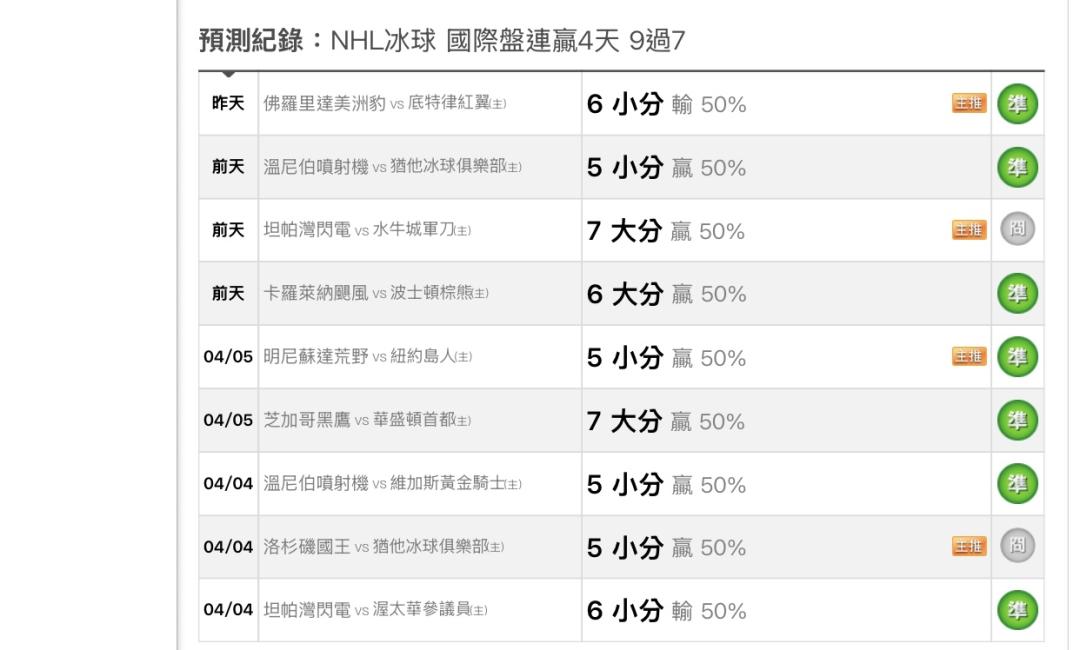Image resolution: width=1080 pixels, height=650 pixels.
Task: Click 主推 badge in 佛羅里達美洲豹 row
Action: pyautogui.click(x=969, y=103)
